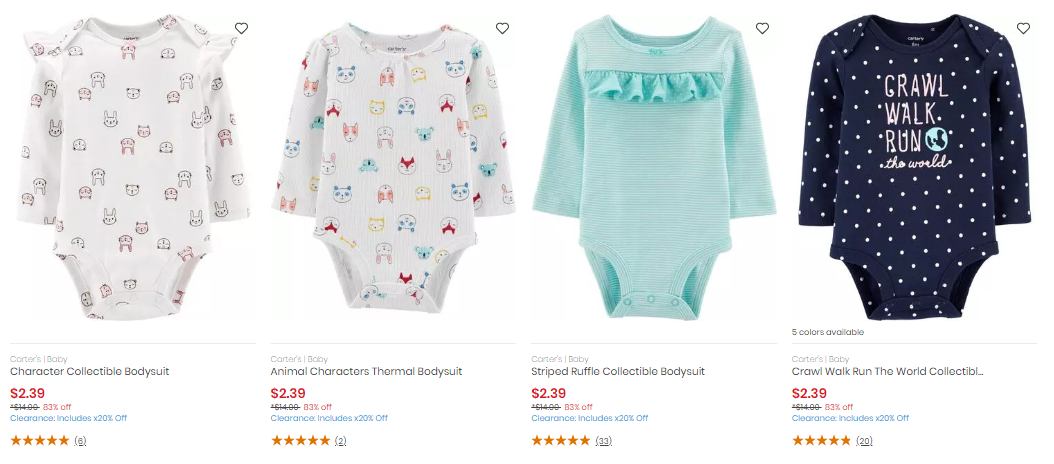
Task: Open Striped Ruffle Collectible Bodysuit title link
Action: pyautogui.click(x=618, y=371)
